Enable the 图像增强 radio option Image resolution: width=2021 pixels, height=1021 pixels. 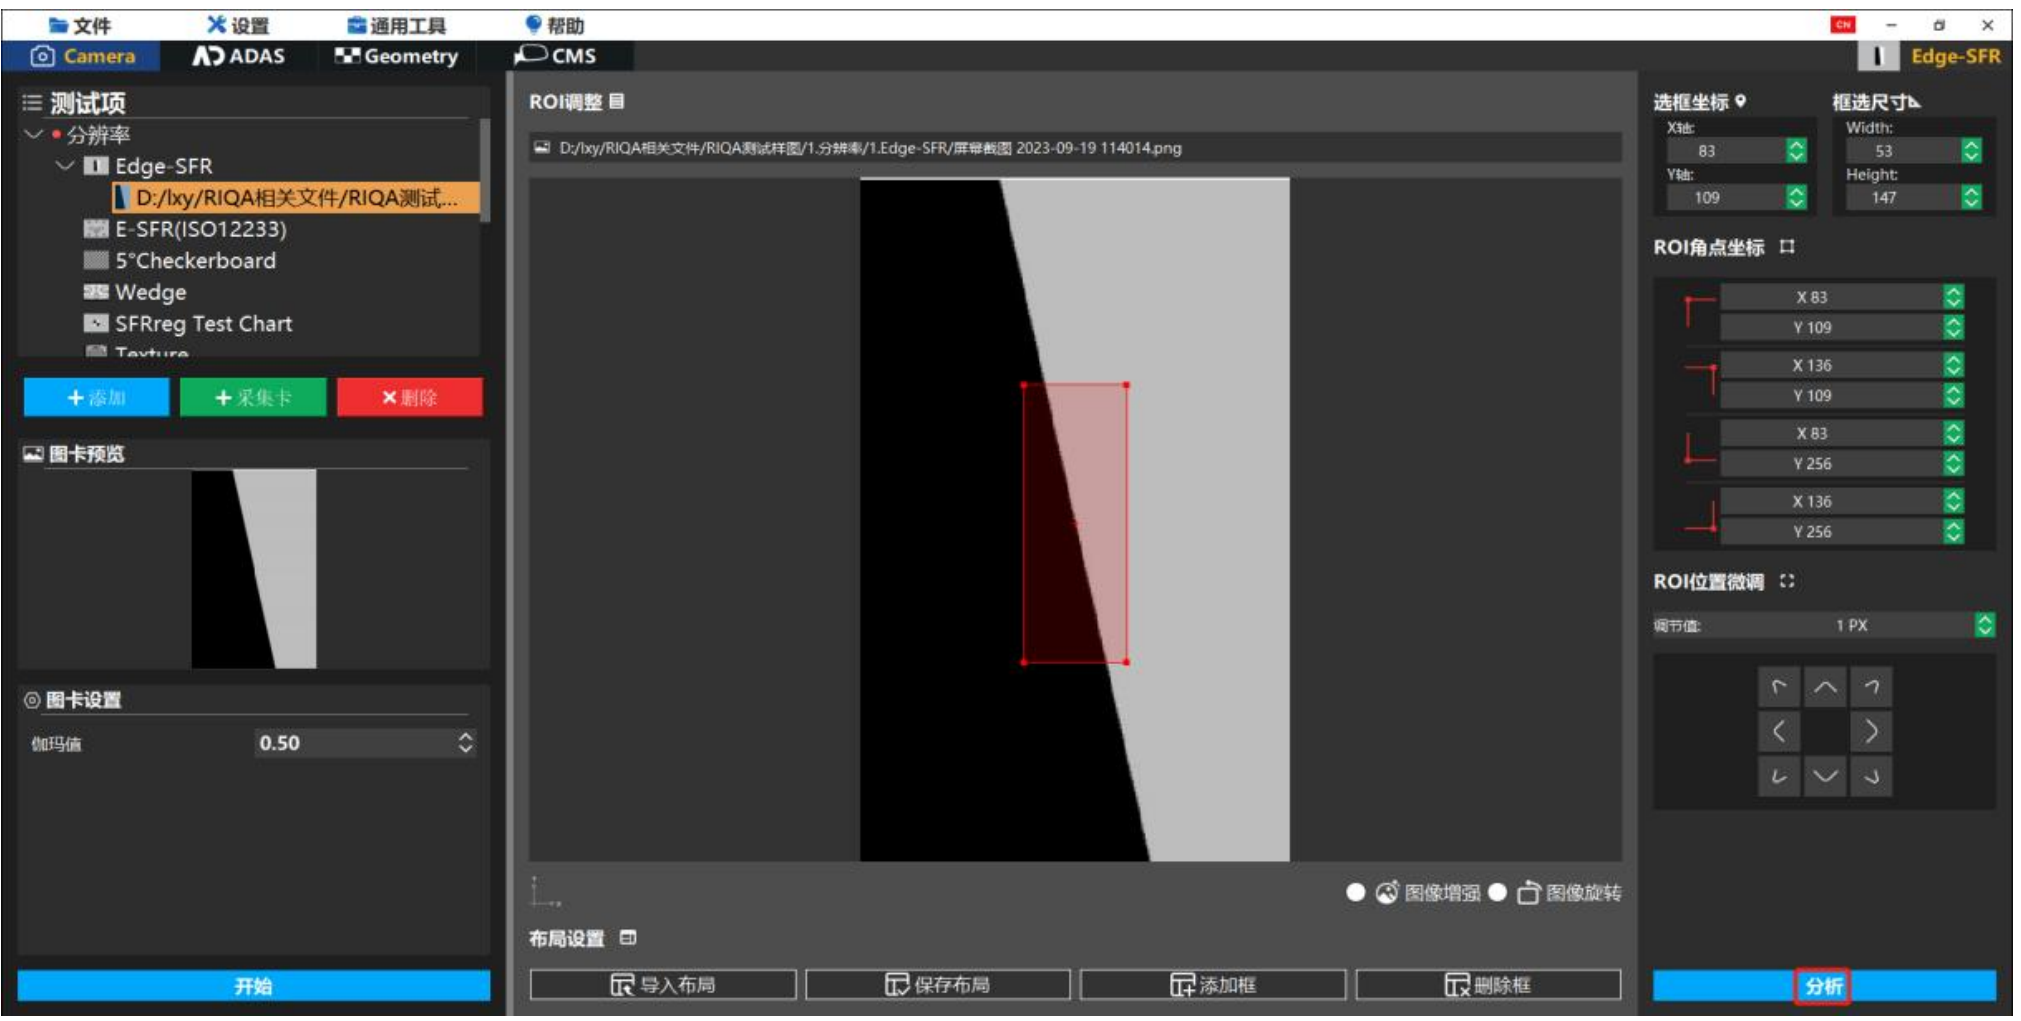point(1356,892)
